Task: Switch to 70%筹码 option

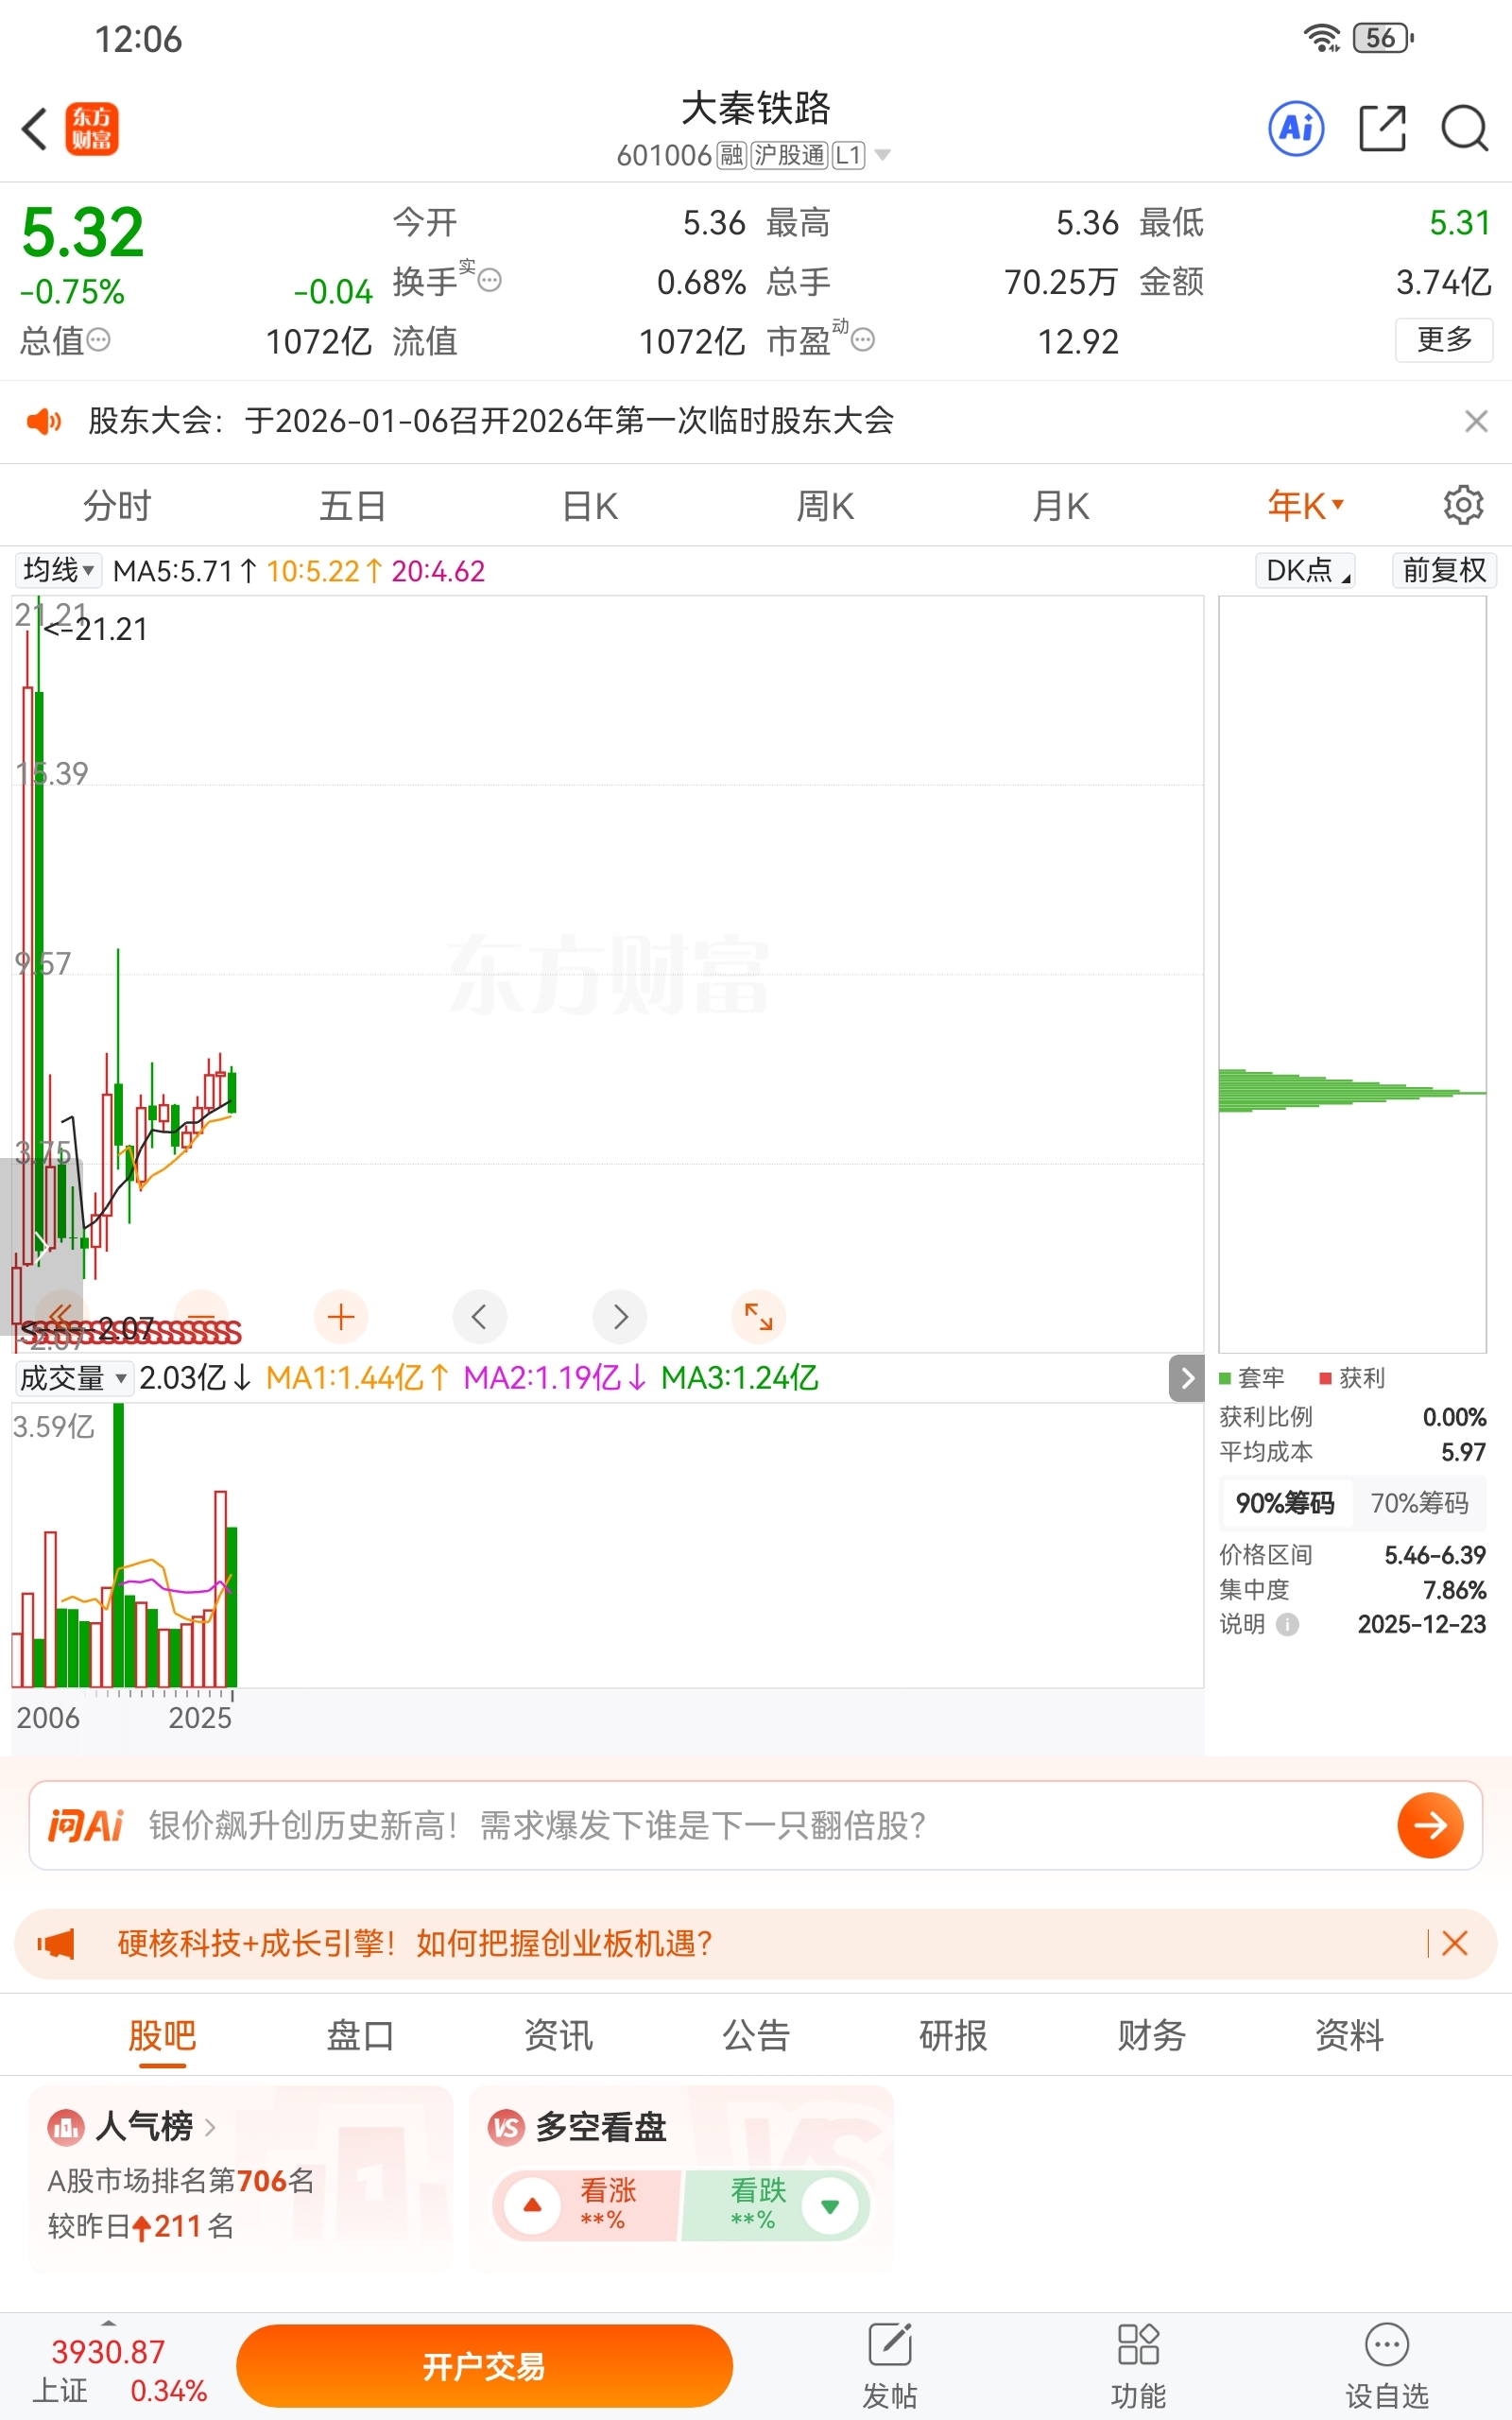Action: [x=1419, y=1503]
